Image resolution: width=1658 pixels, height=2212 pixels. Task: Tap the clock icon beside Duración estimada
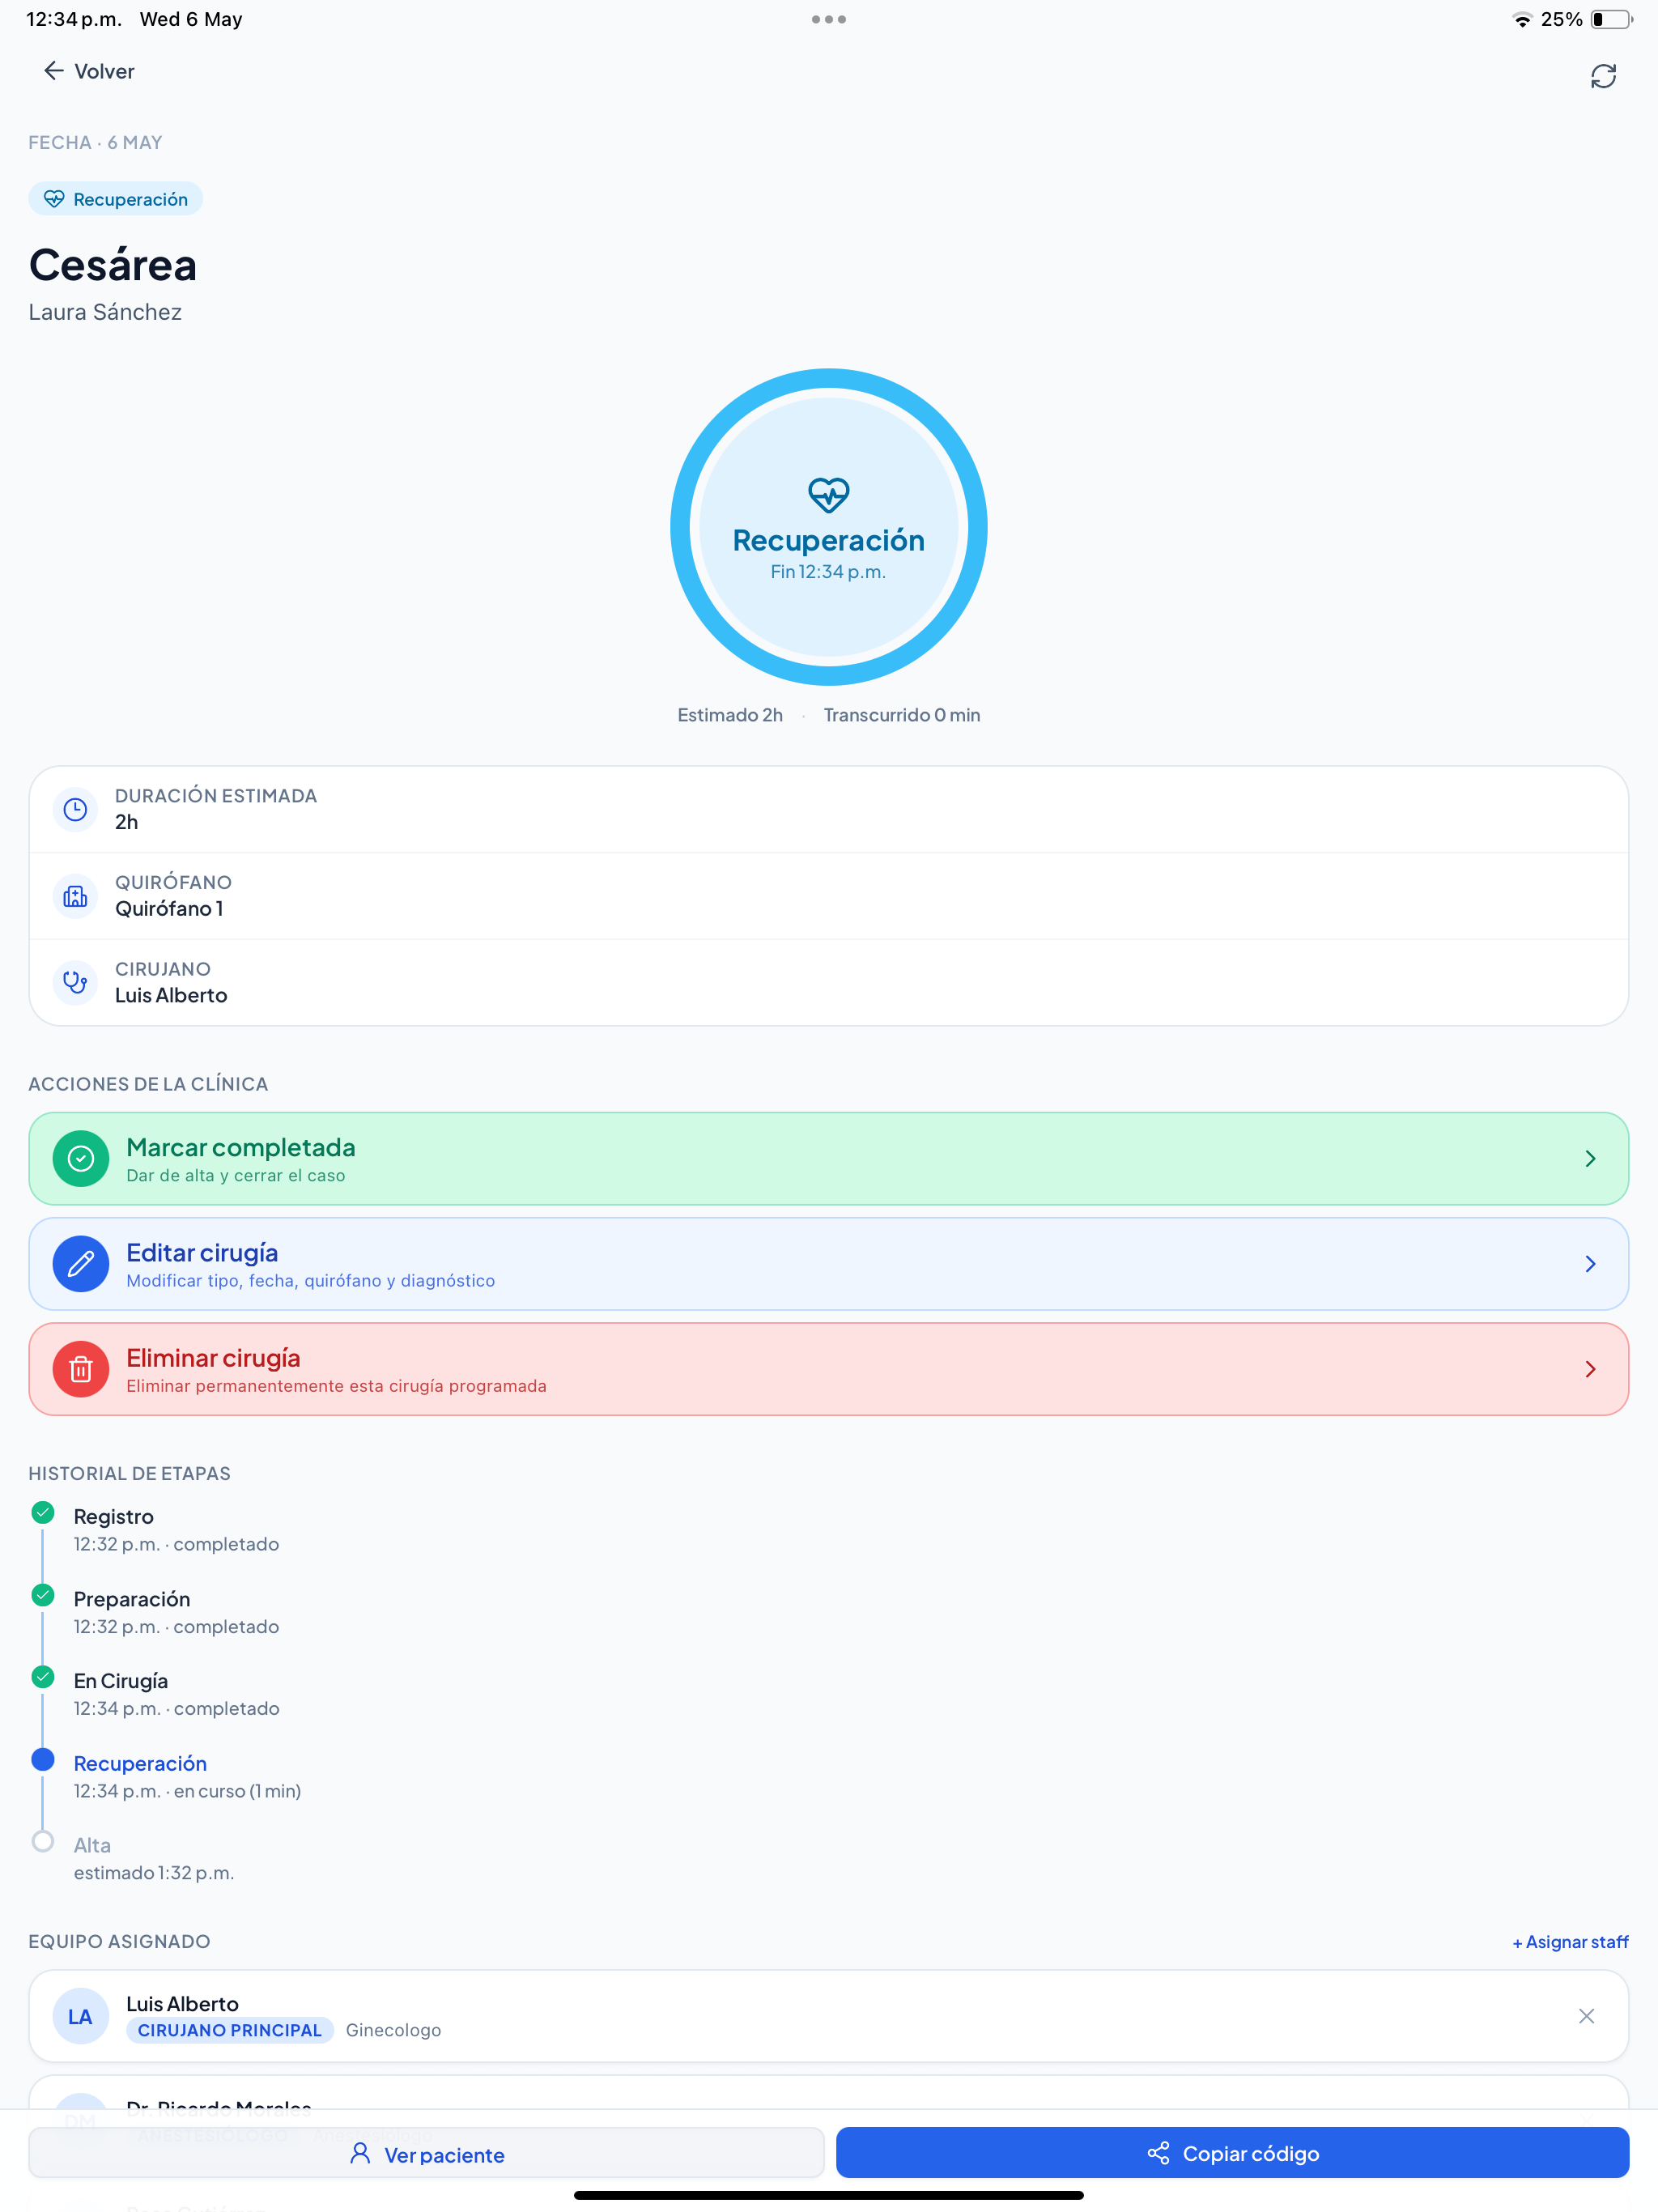(x=75, y=809)
